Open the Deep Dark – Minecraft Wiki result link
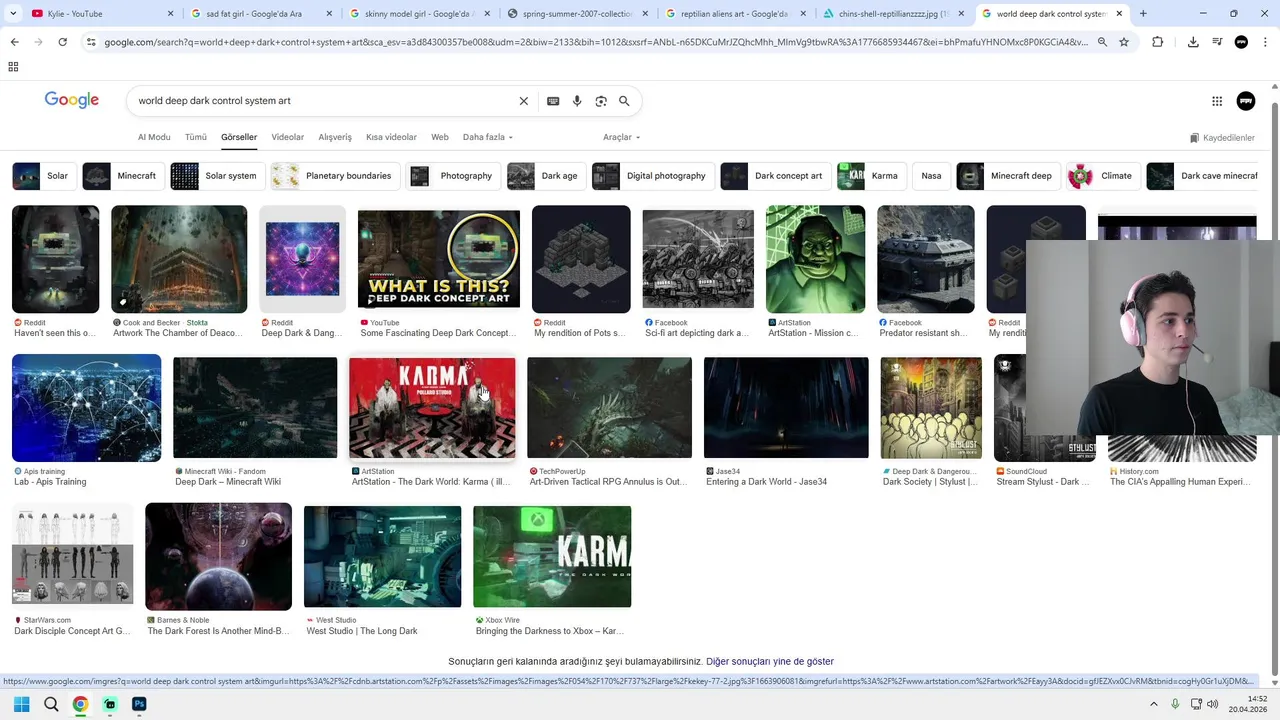This screenshot has width=1280, height=720. [x=228, y=482]
